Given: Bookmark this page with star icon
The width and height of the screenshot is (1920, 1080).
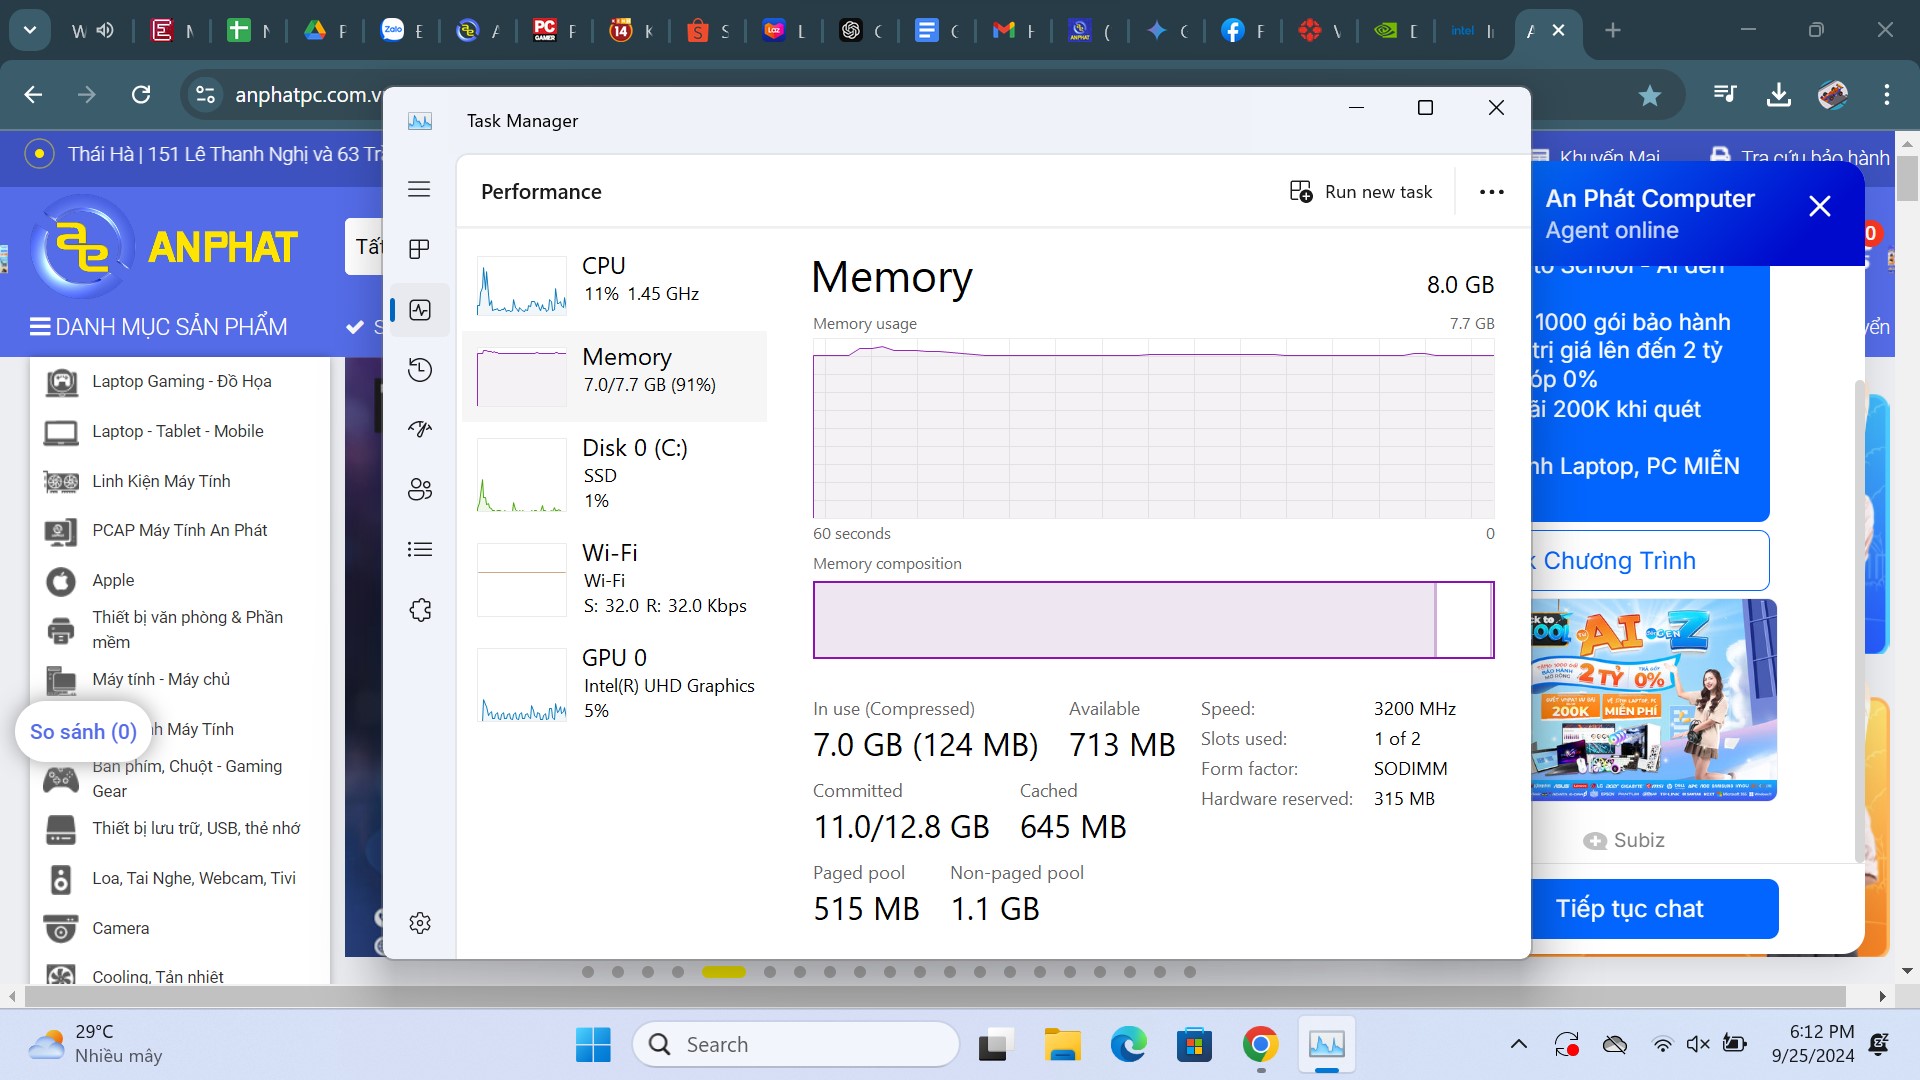Looking at the screenshot, I should 1649,95.
